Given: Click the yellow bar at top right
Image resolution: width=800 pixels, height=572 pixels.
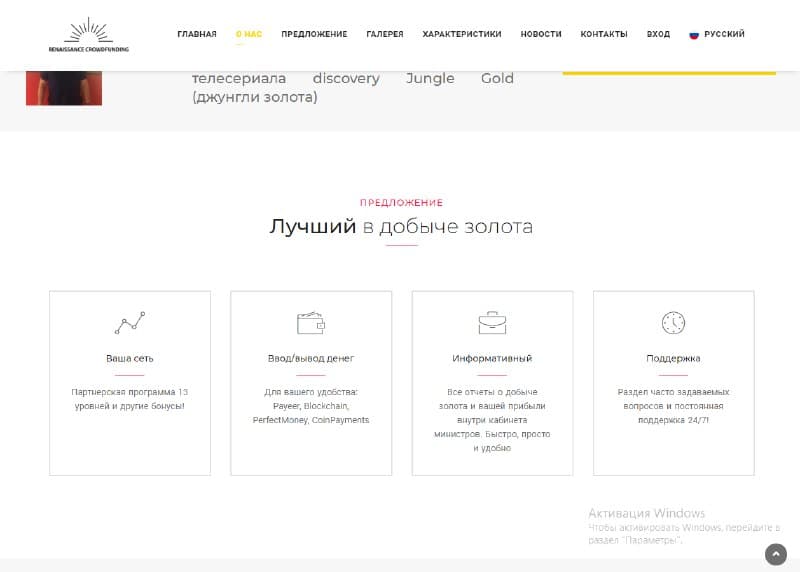Looking at the screenshot, I should coord(669,72).
